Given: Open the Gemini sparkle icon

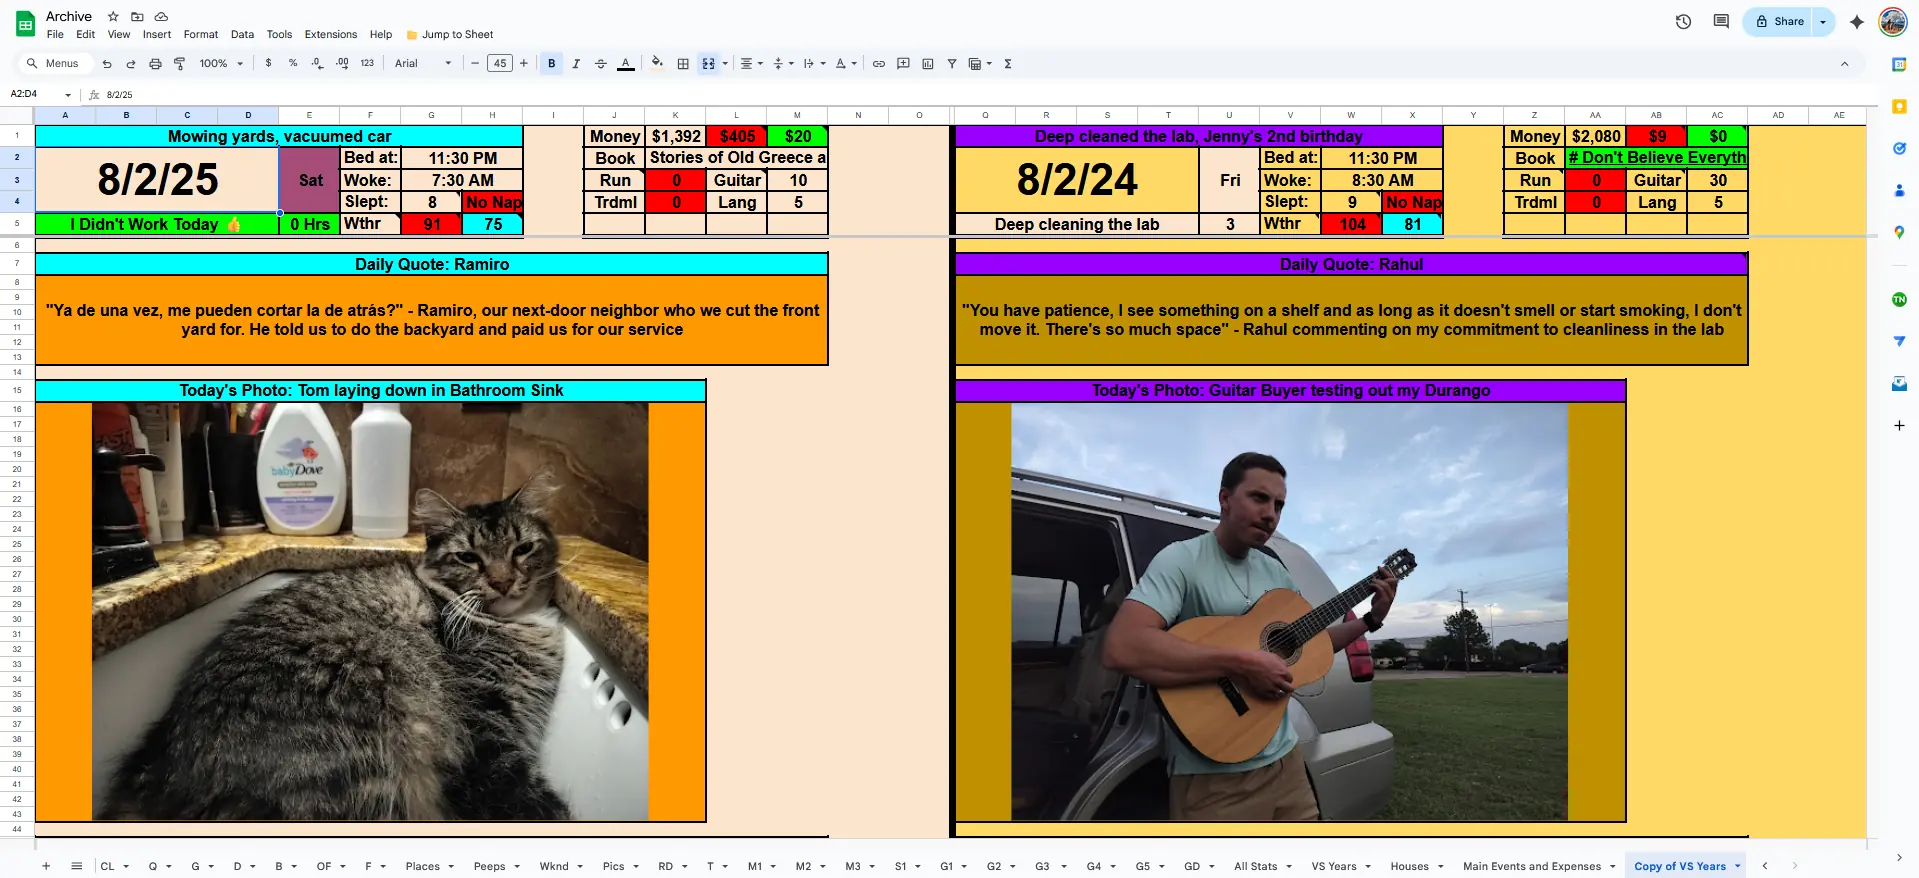Looking at the screenshot, I should 1857,21.
